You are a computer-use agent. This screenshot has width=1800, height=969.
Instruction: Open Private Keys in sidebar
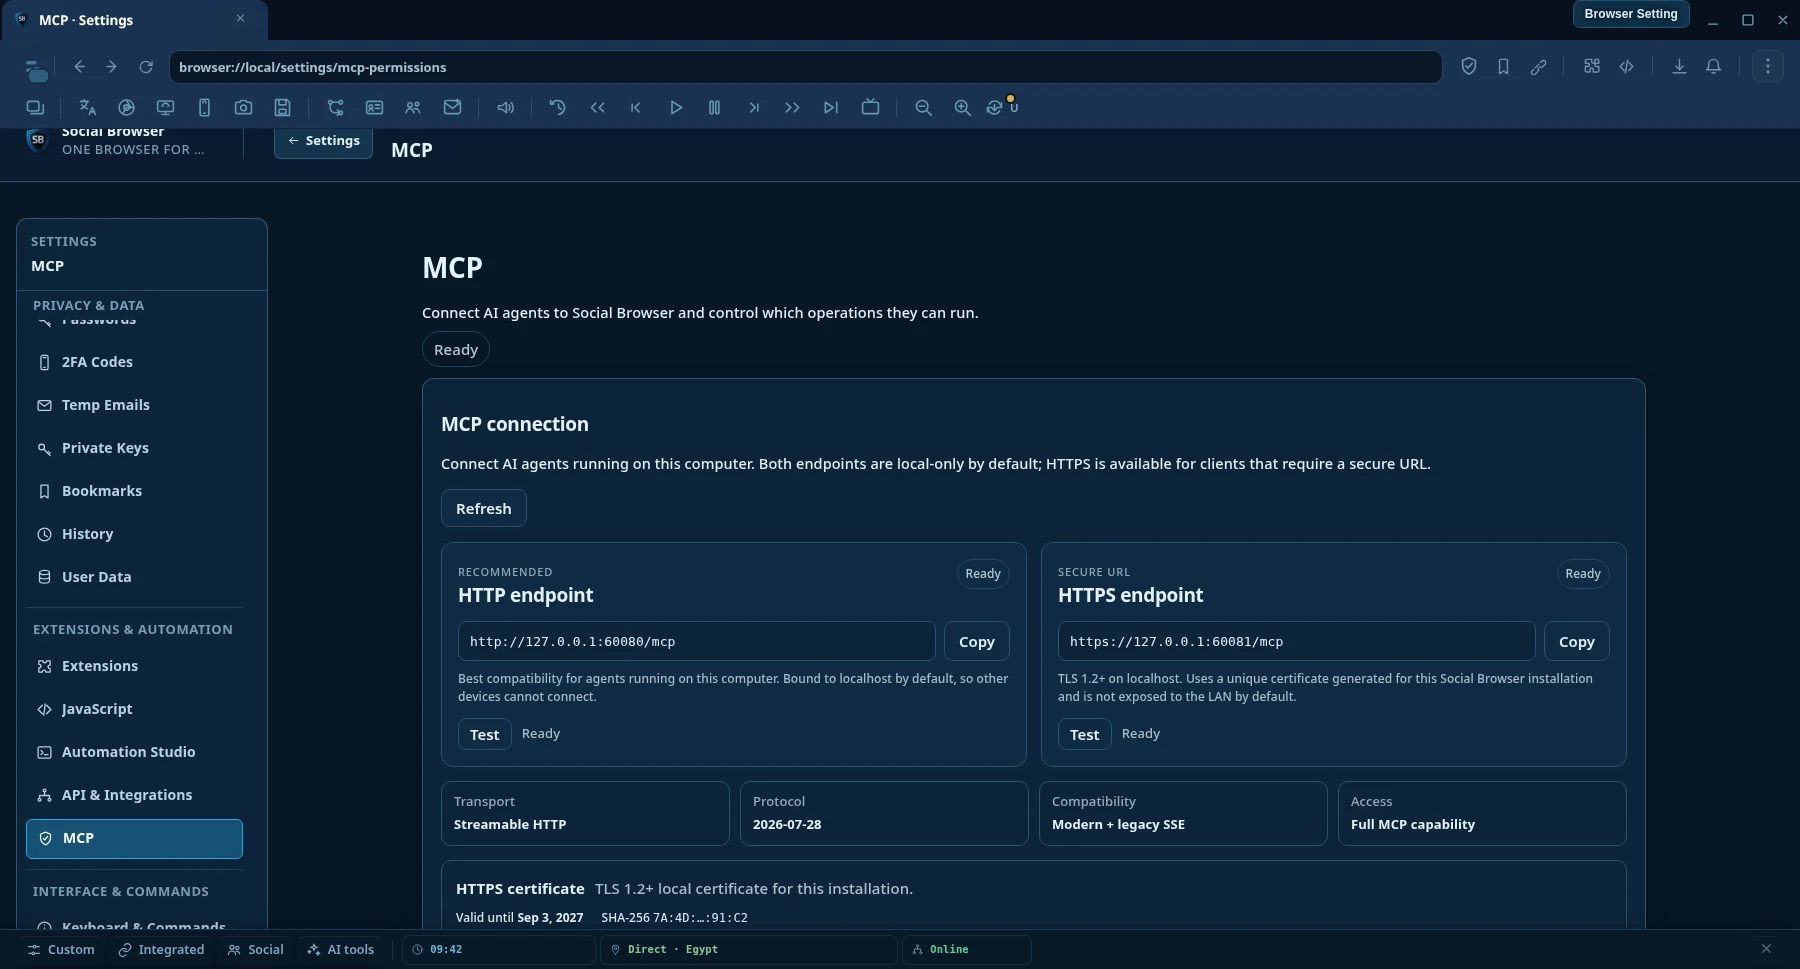[134, 448]
